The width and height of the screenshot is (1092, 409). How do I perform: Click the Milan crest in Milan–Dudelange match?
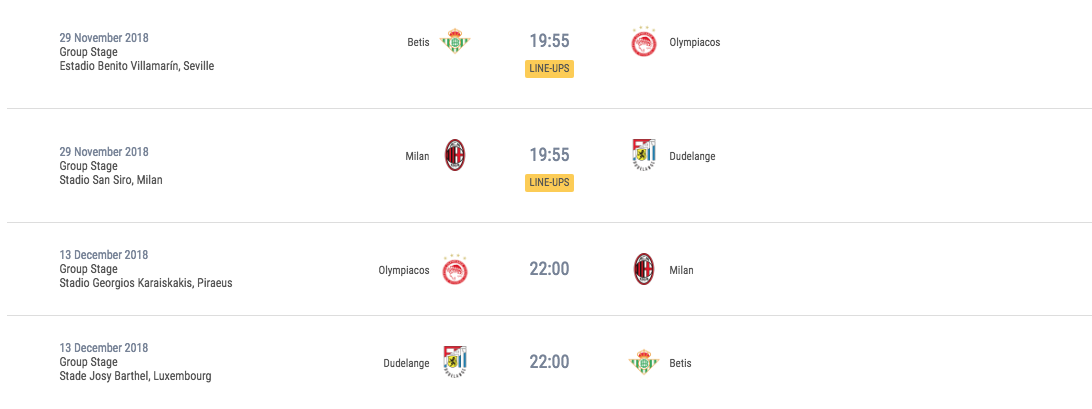coord(455,156)
